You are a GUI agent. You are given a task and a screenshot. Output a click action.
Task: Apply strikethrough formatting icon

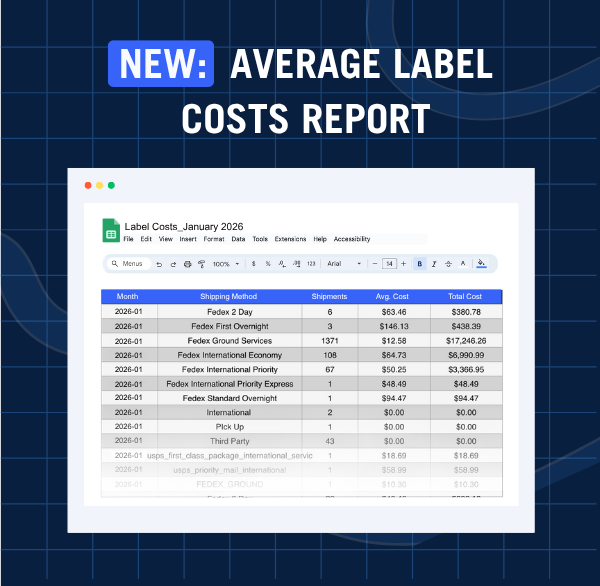(448, 264)
